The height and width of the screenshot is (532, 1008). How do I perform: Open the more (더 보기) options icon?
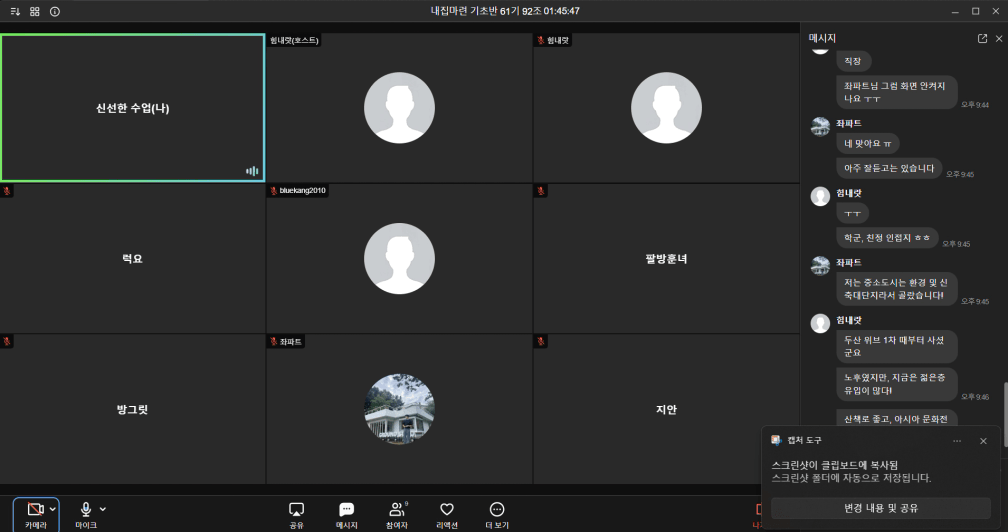497,510
